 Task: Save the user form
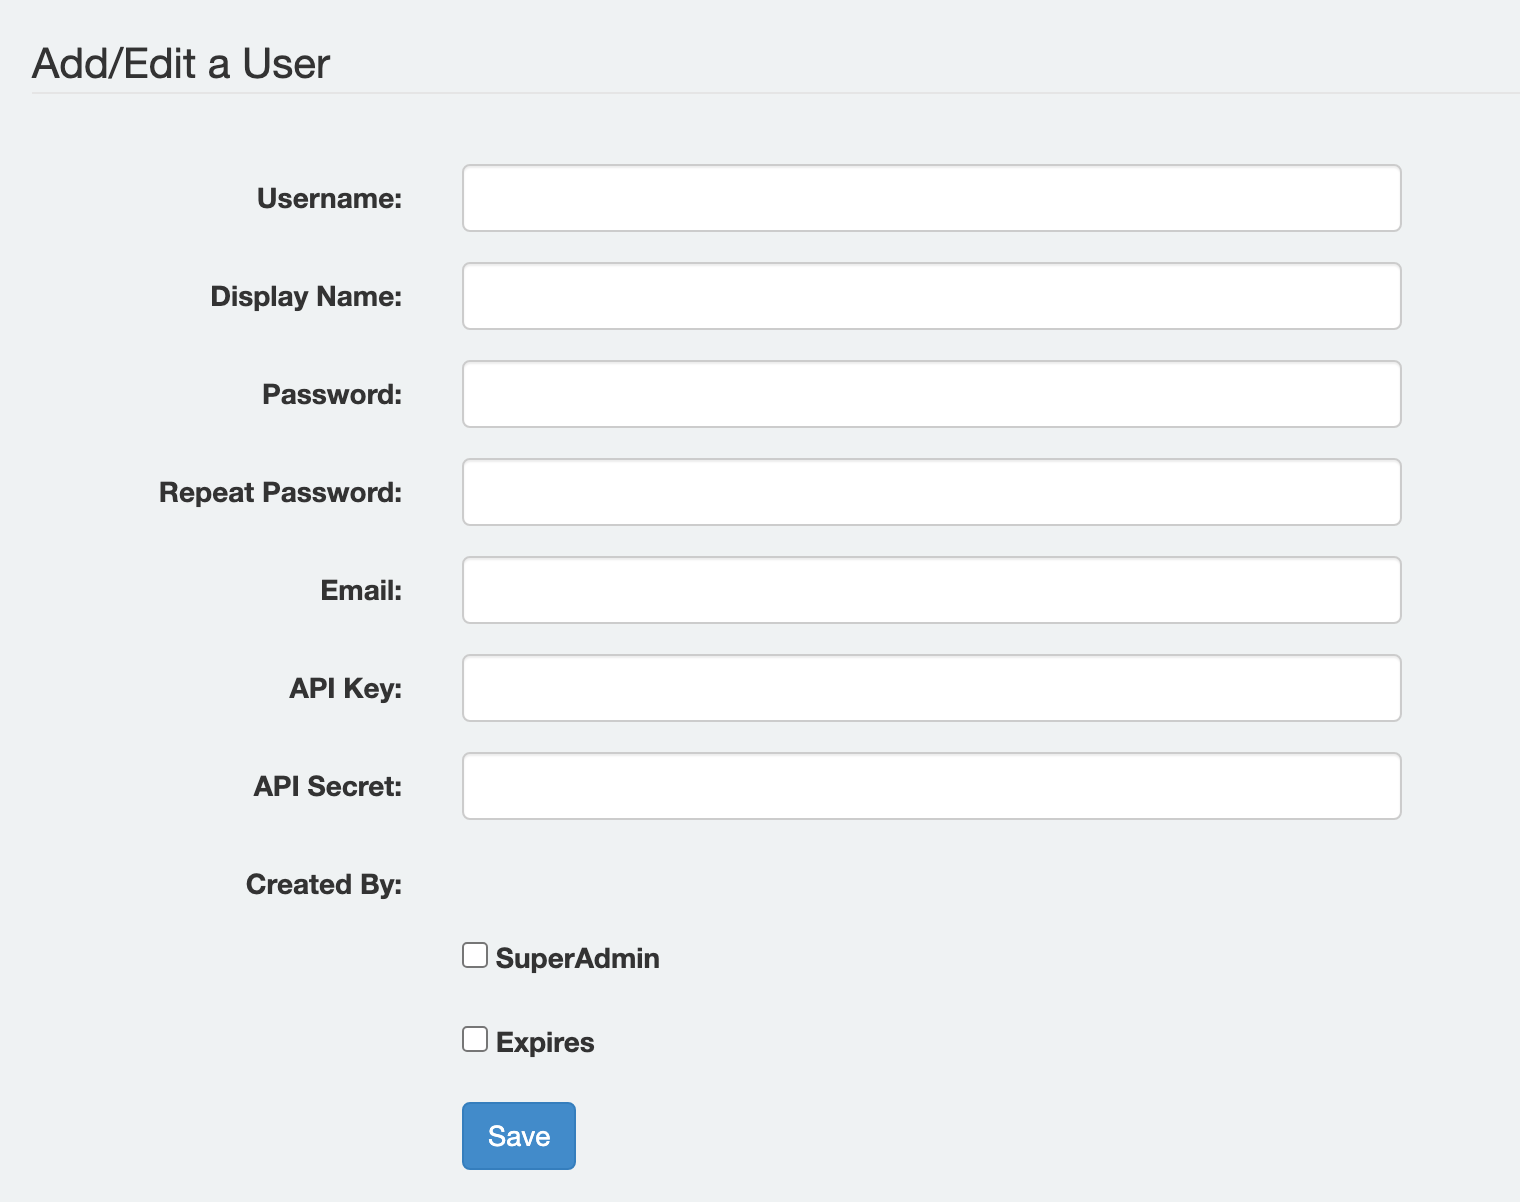(519, 1136)
